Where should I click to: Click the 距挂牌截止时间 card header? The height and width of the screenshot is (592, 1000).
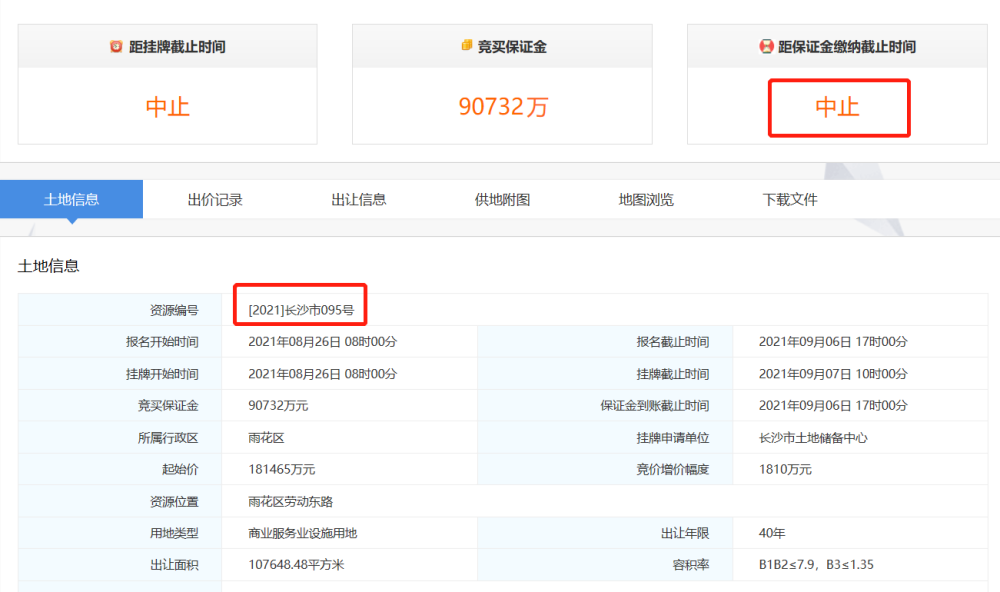pyautogui.click(x=168, y=46)
